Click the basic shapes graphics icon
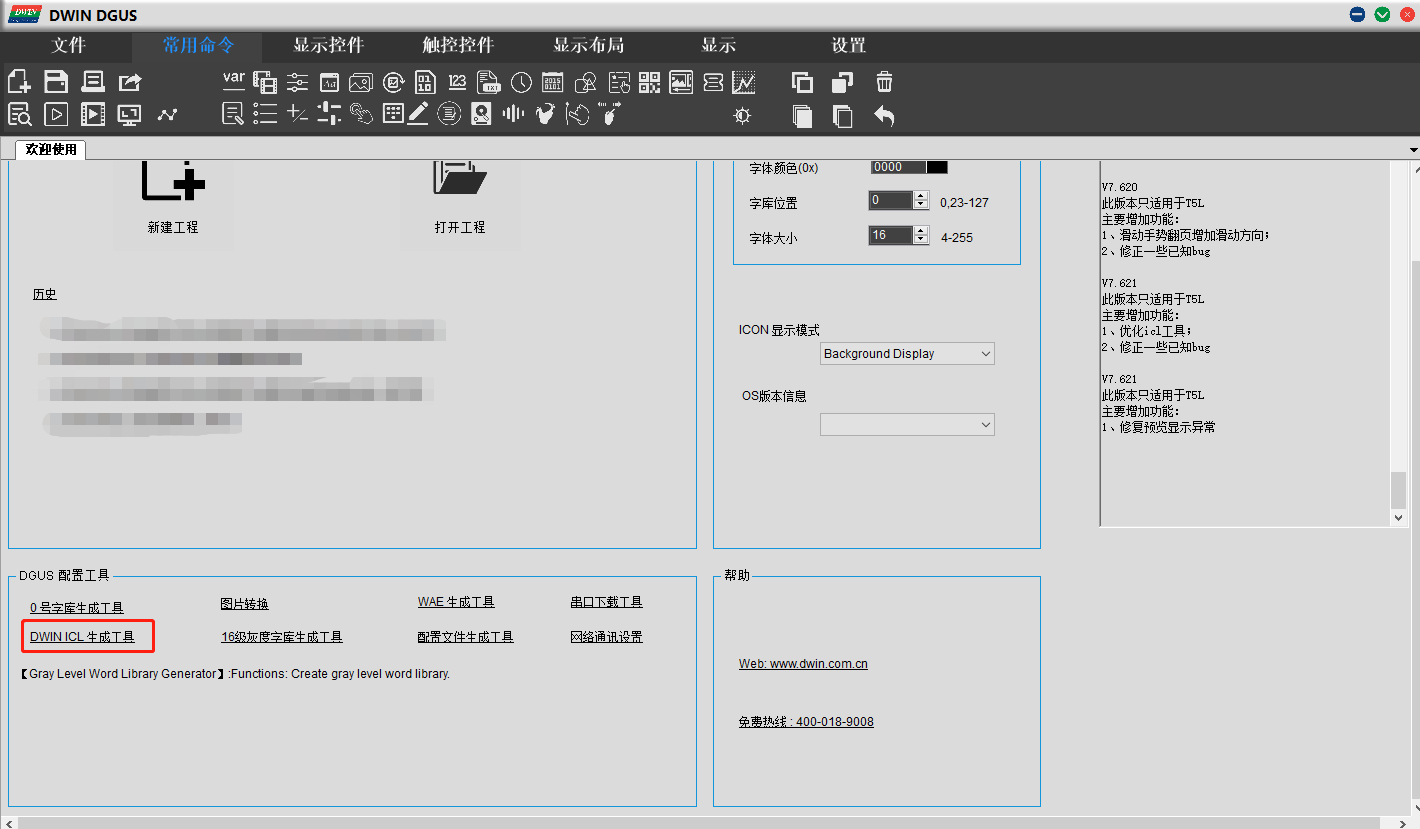 [x=585, y=82]
